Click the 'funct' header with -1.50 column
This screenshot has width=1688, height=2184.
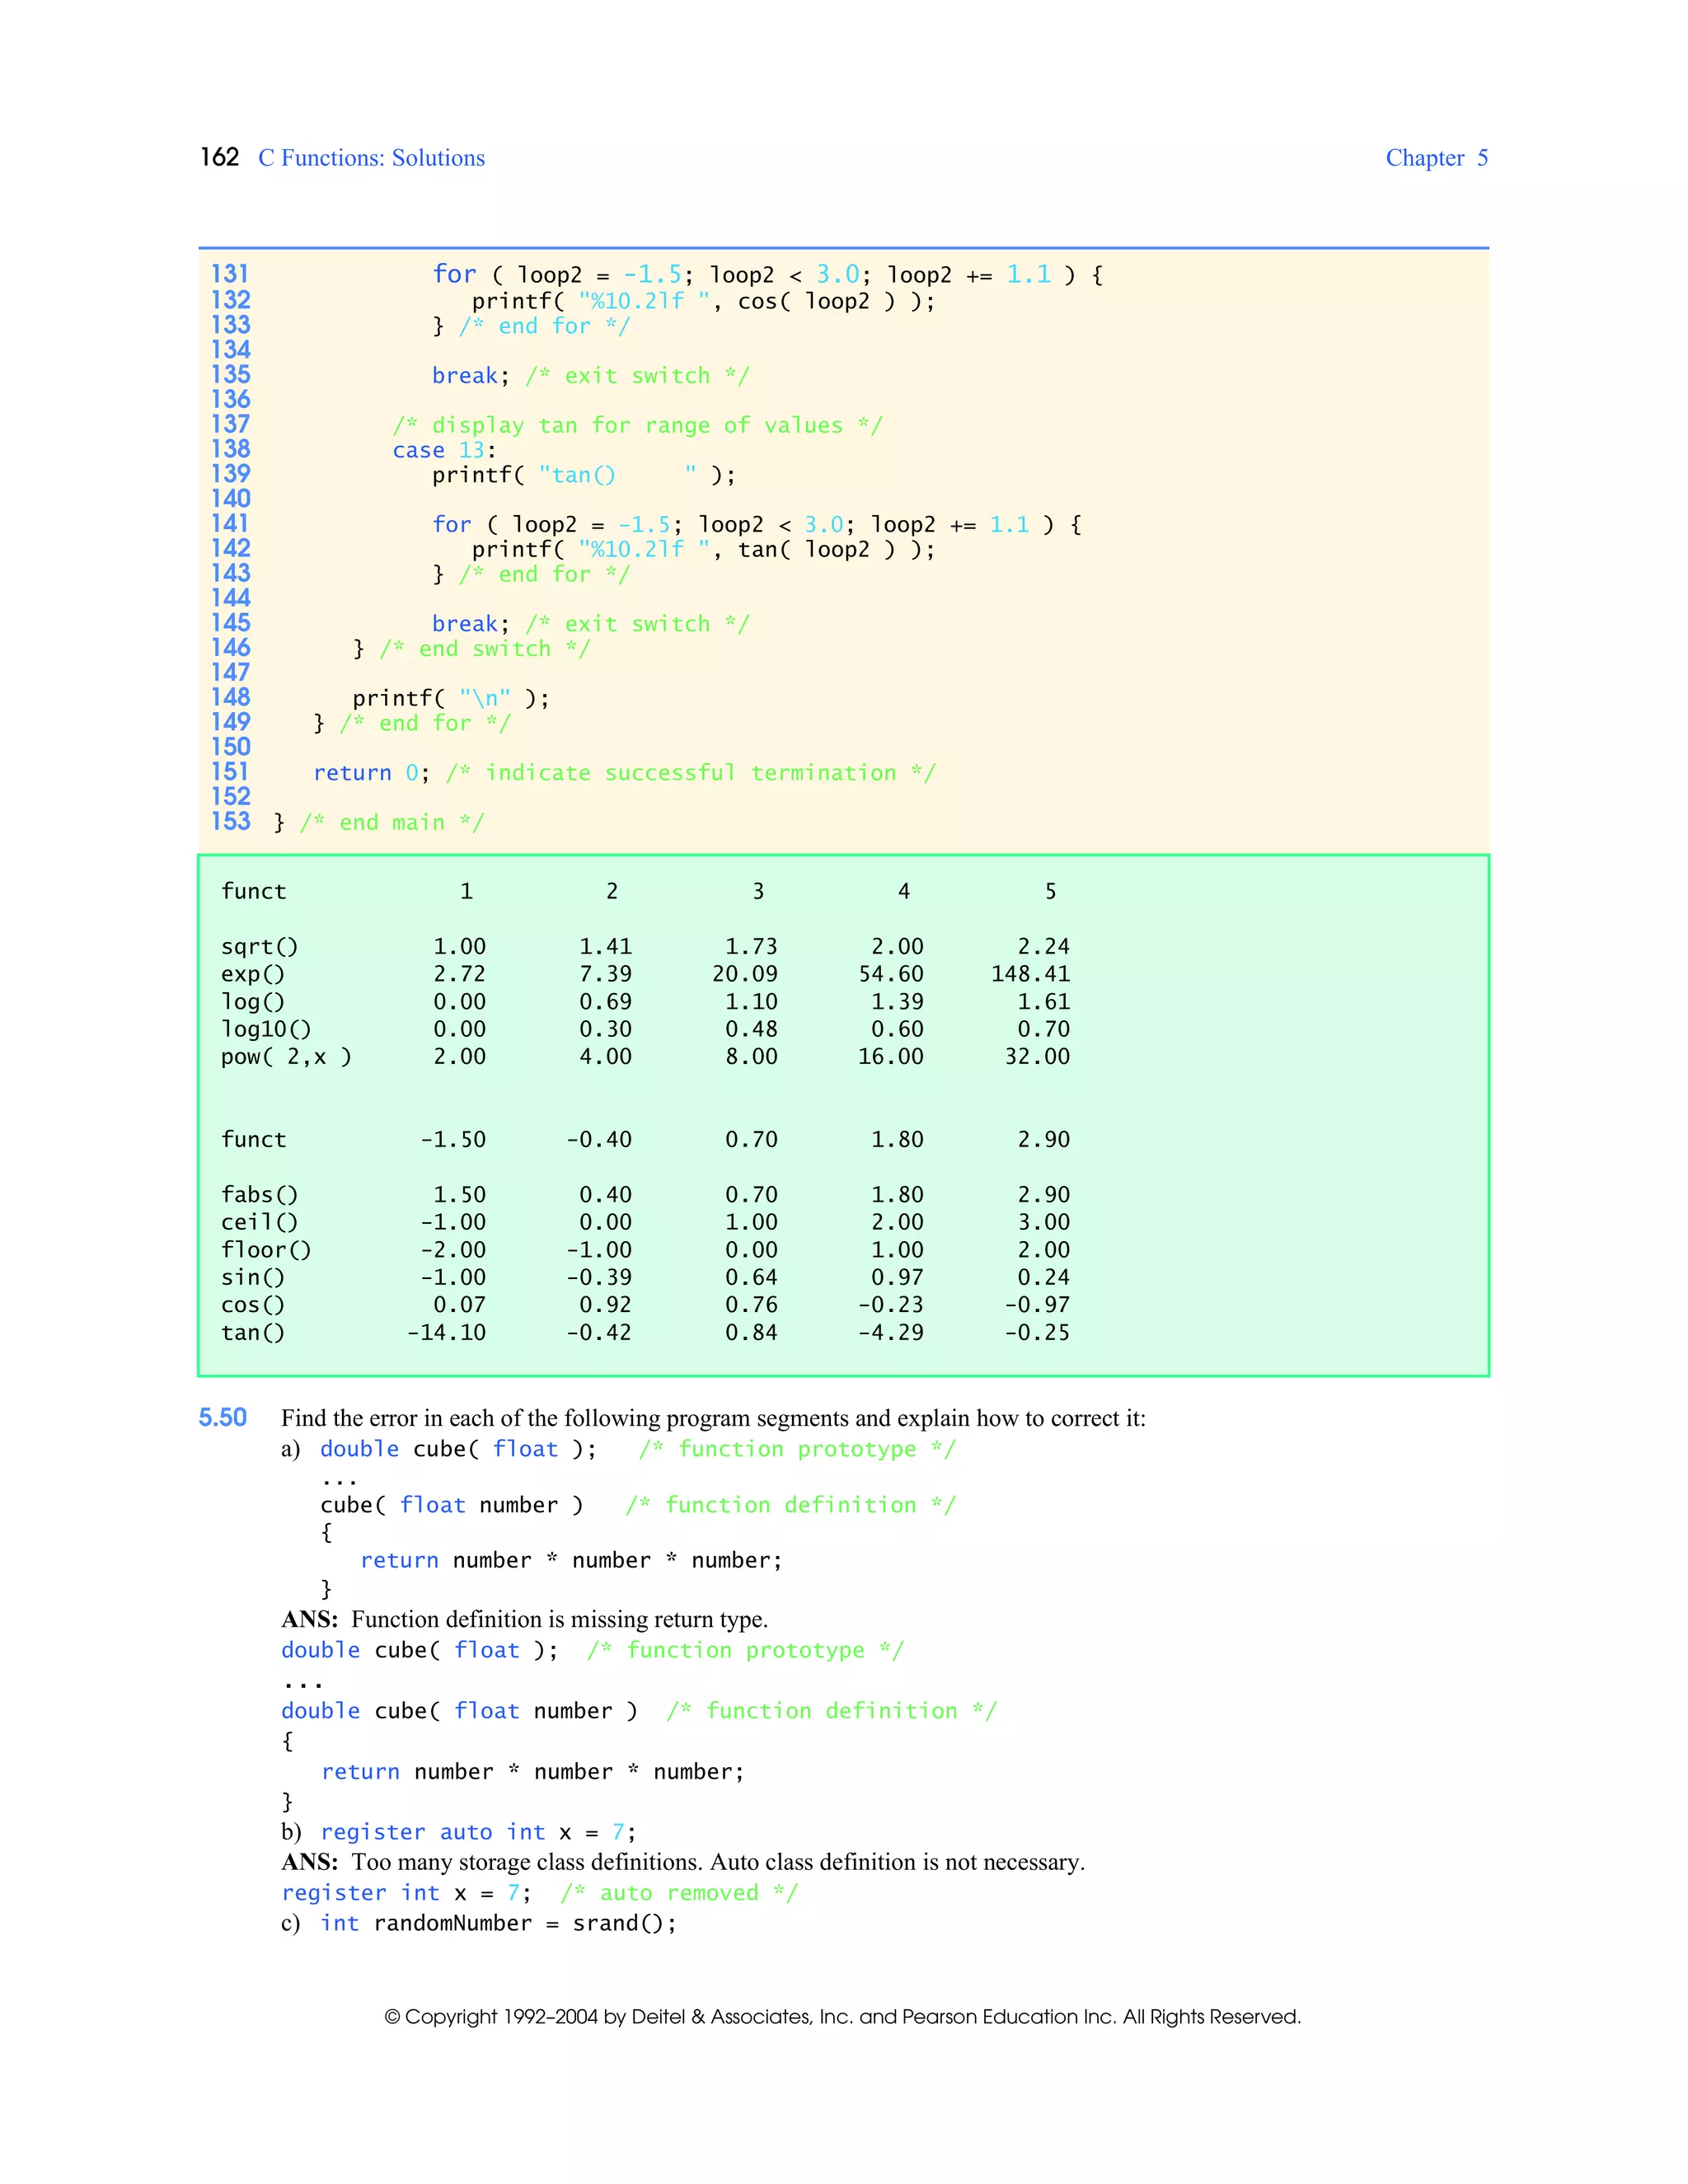[x=253, y=1139]
